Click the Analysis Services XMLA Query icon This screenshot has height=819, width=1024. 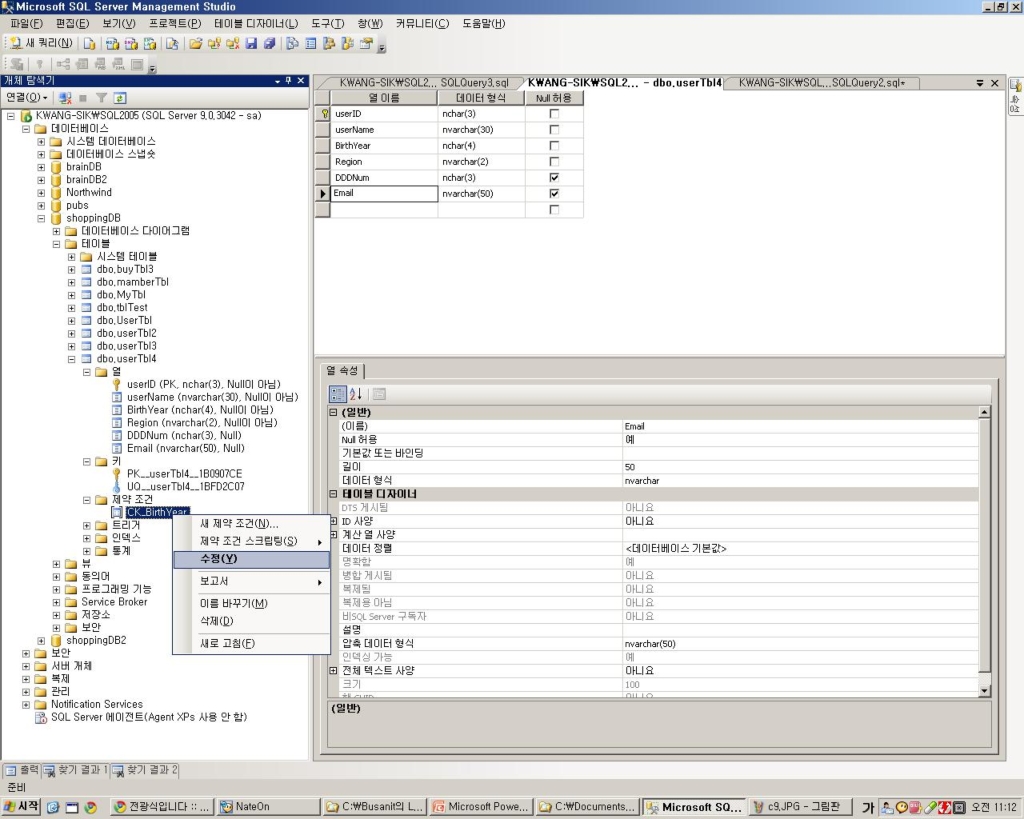(150, 44)
